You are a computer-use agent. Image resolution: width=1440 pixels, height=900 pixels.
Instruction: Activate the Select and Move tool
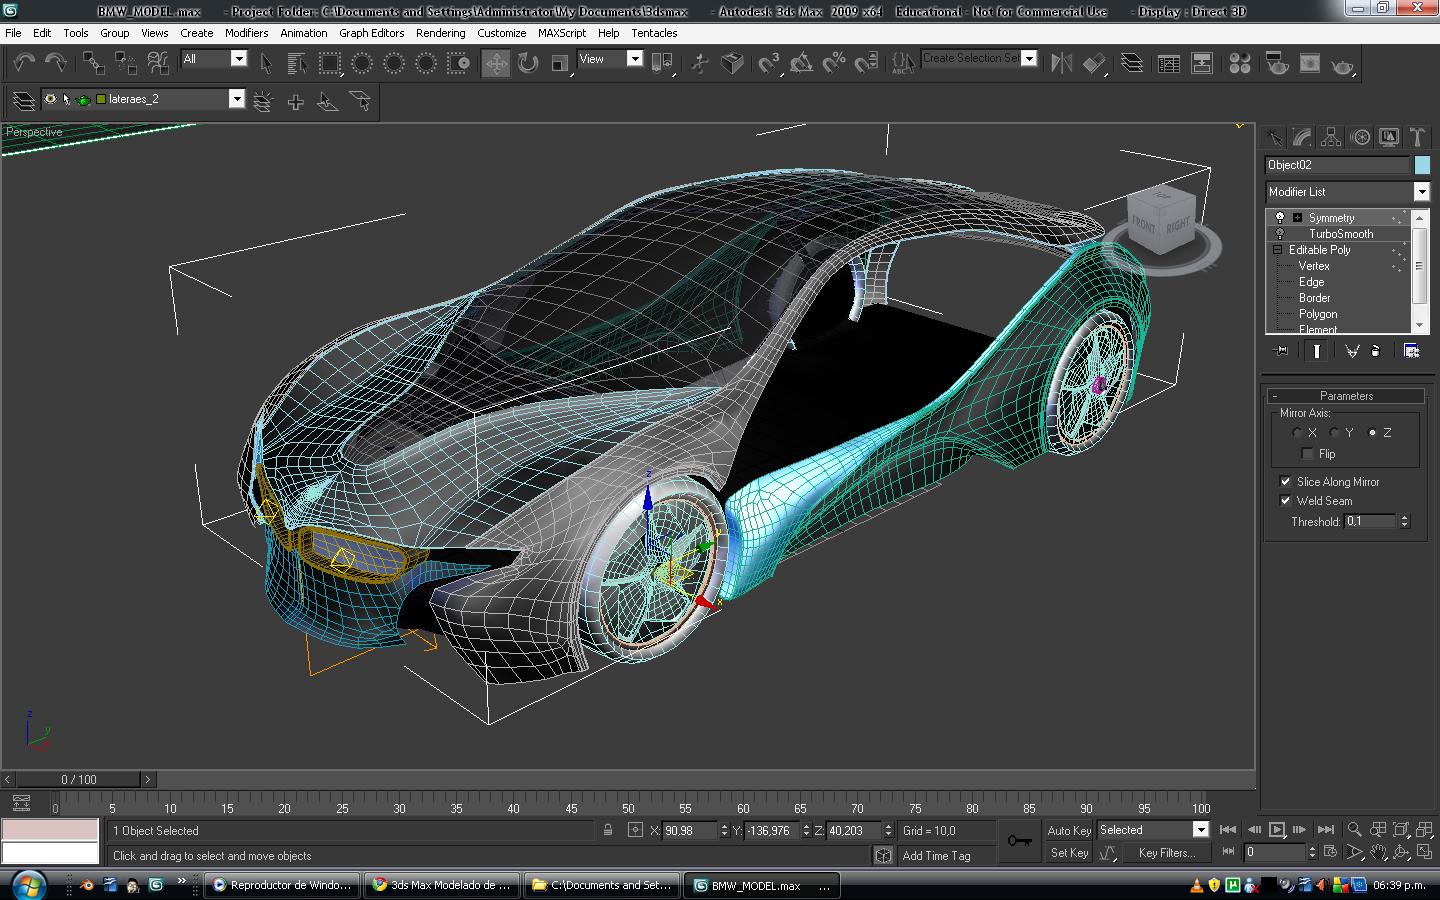pos(496,63)
